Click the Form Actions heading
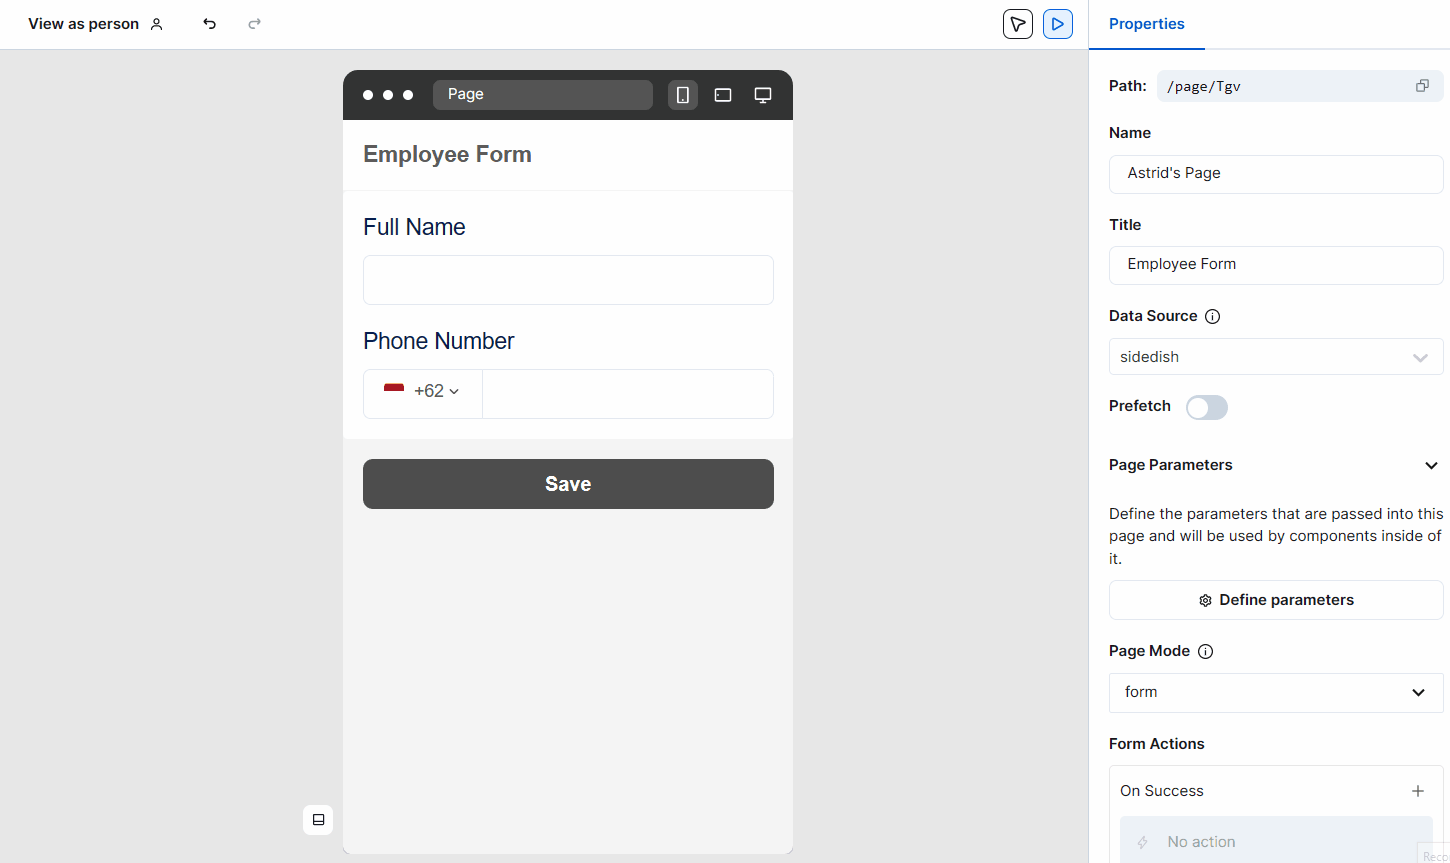The width and height of the screenshot is (1450, 863). coord(1156,744)
